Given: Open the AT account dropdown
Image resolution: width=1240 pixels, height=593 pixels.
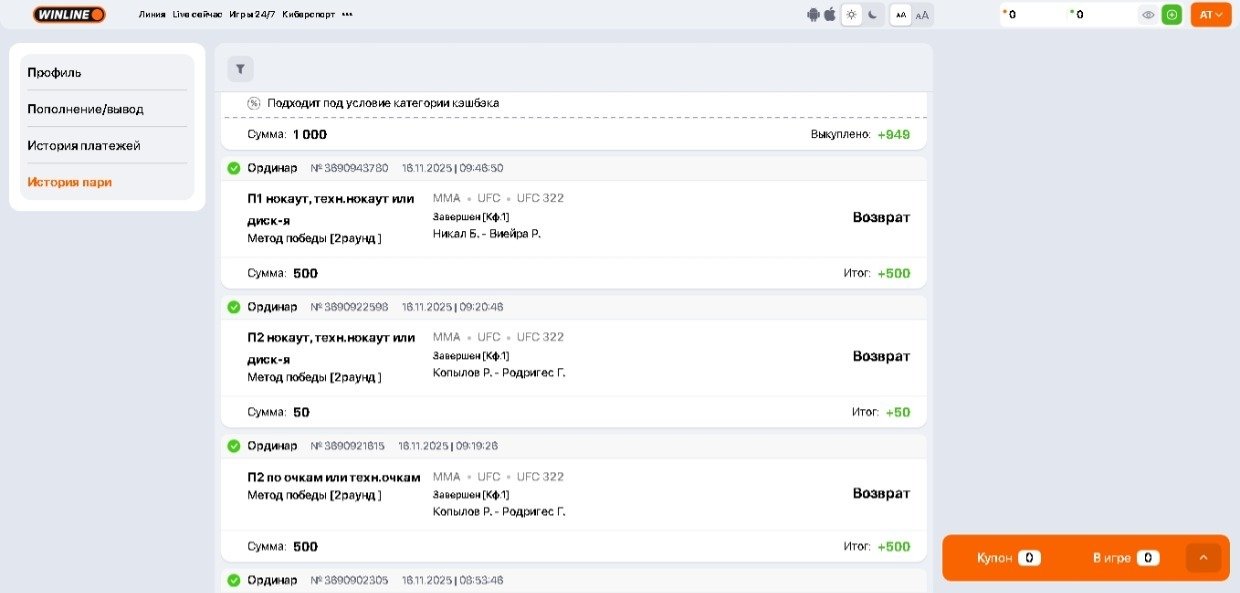Looking at the screenshot, I should click(1211, 14).
